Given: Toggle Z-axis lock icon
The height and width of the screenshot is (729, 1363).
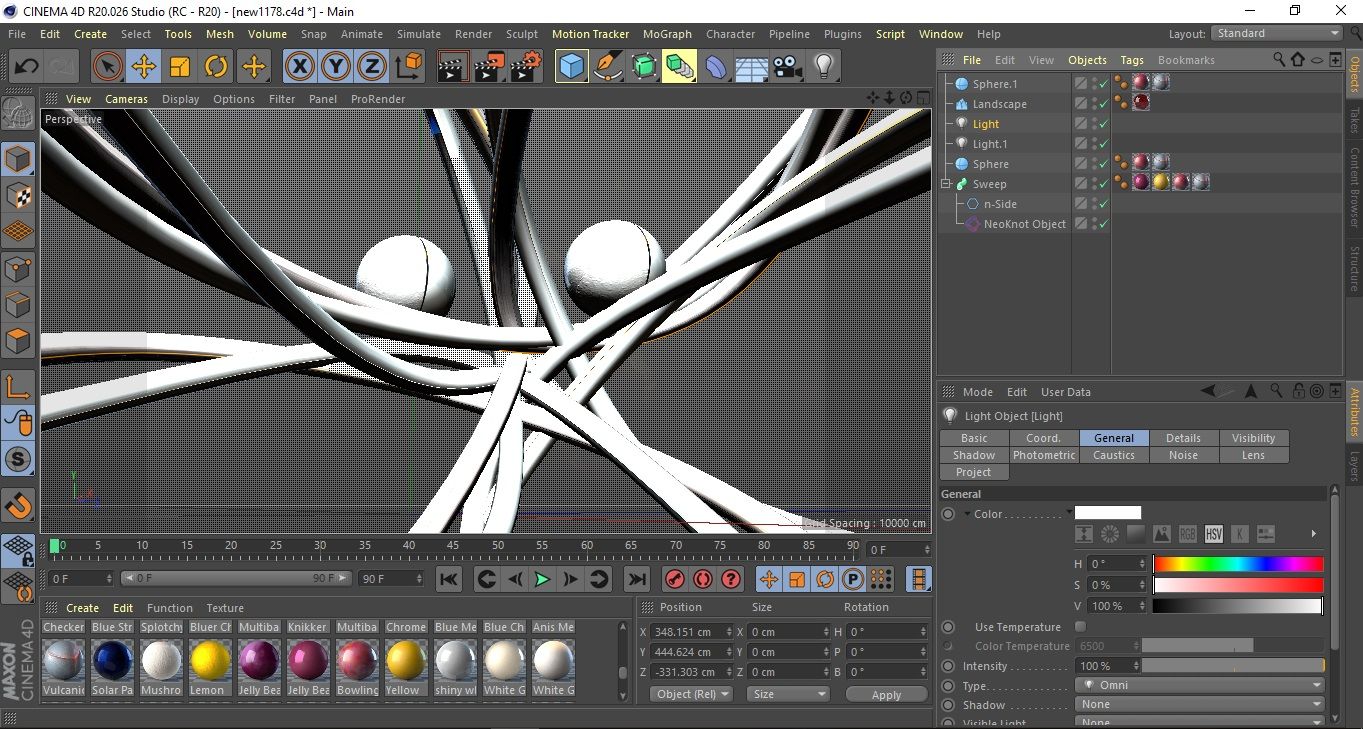Looking at the screenshot, I should pos(372,67).
